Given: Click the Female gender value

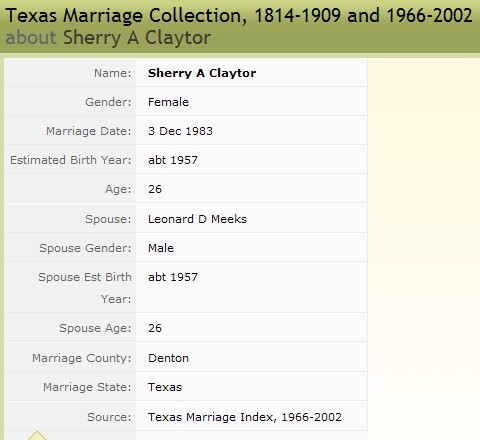Looking at the screenshot, I should (x=168, y=102).
